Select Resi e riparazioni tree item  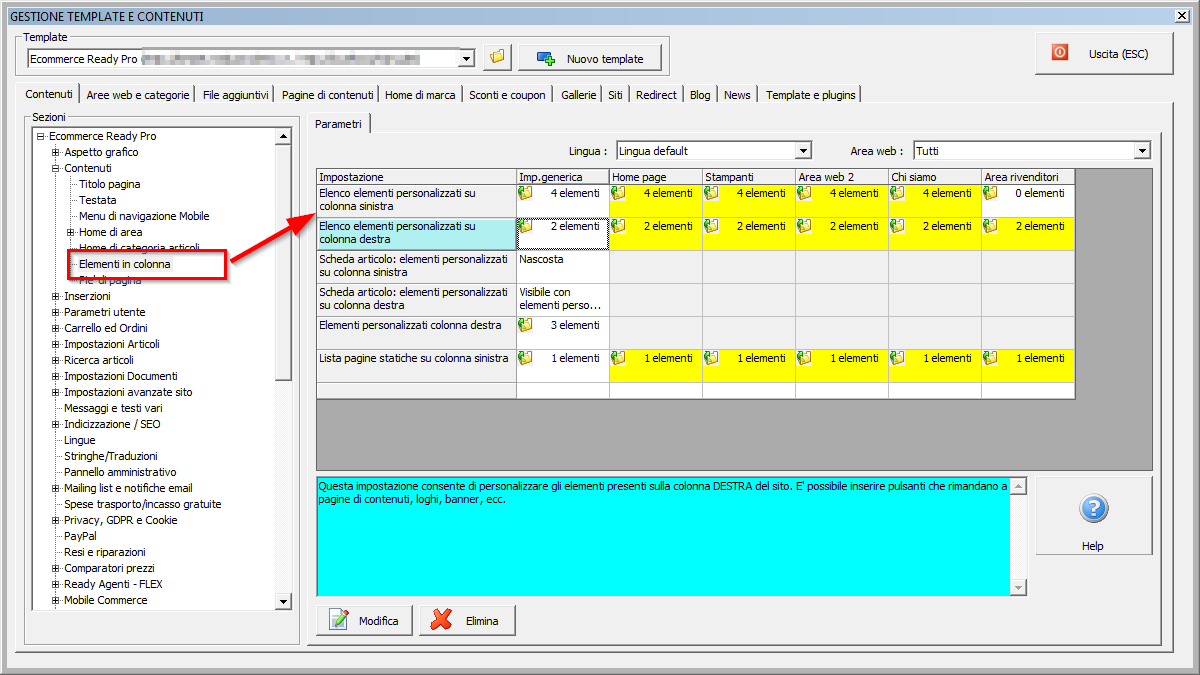coord(105,552)
